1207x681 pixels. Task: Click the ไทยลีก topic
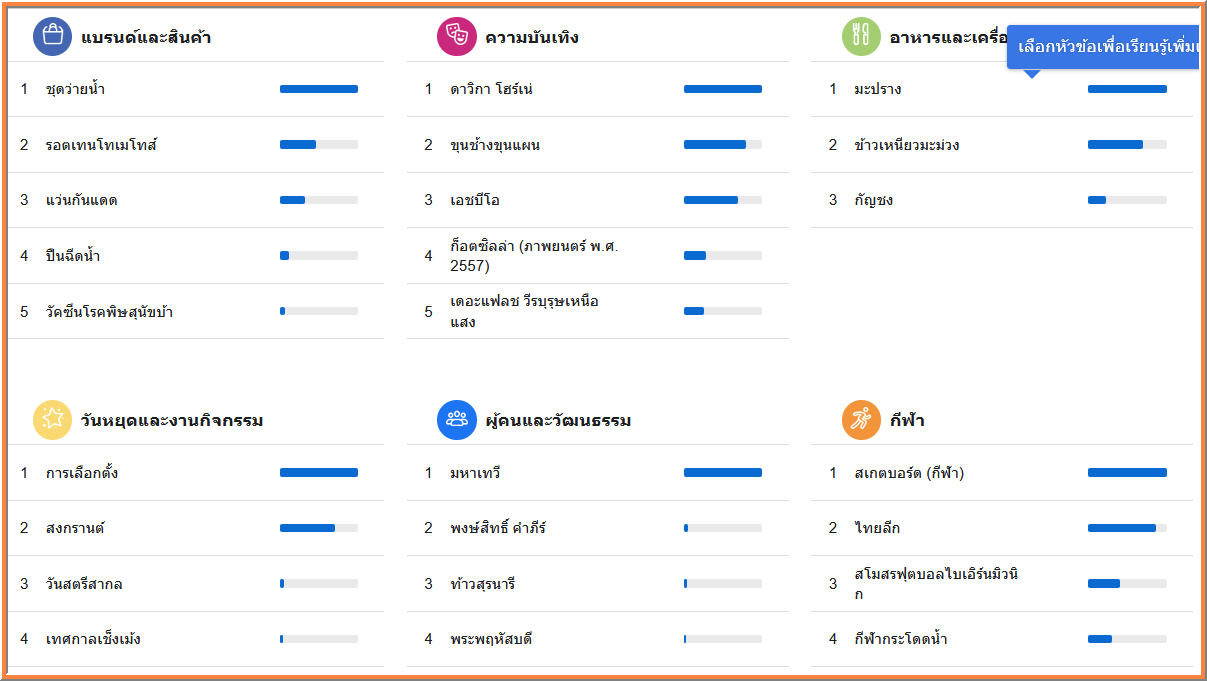[x=877, y=528]
